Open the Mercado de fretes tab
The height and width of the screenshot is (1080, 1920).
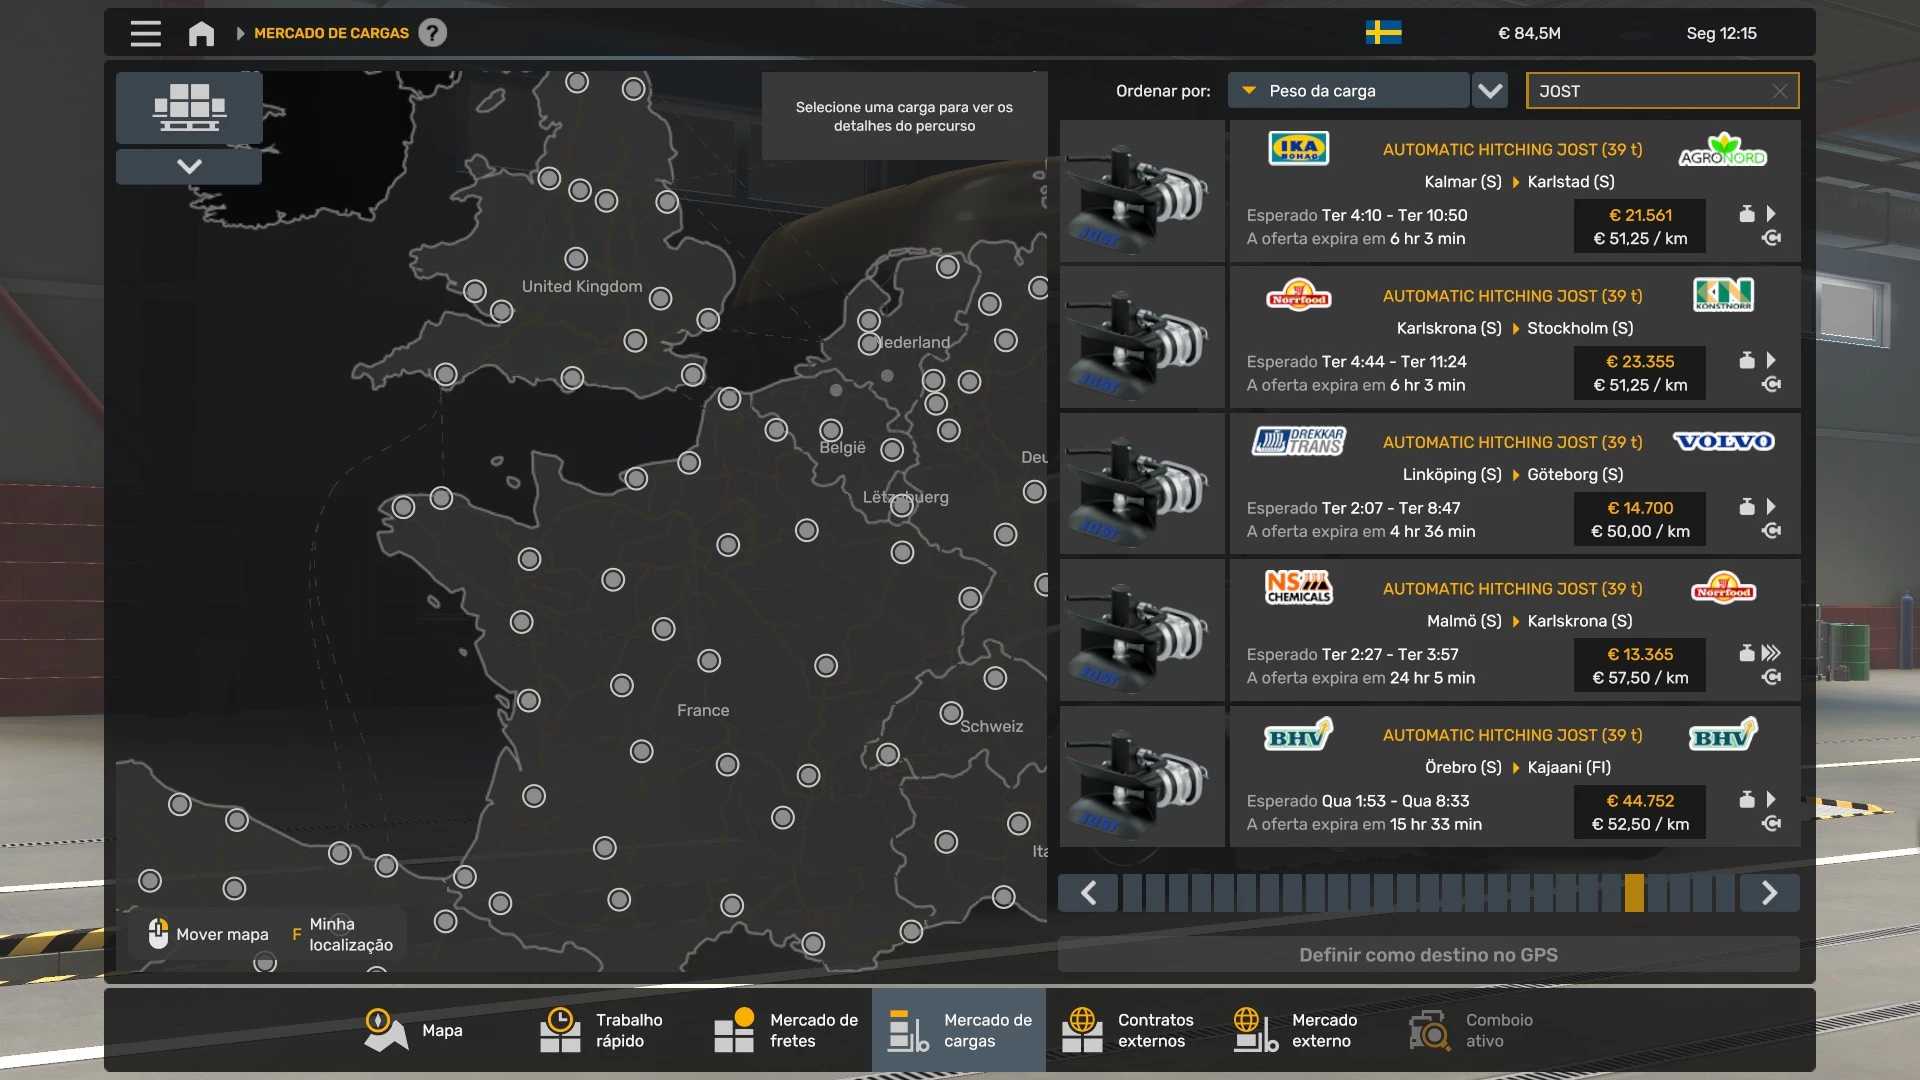[x=785, y=1031]
